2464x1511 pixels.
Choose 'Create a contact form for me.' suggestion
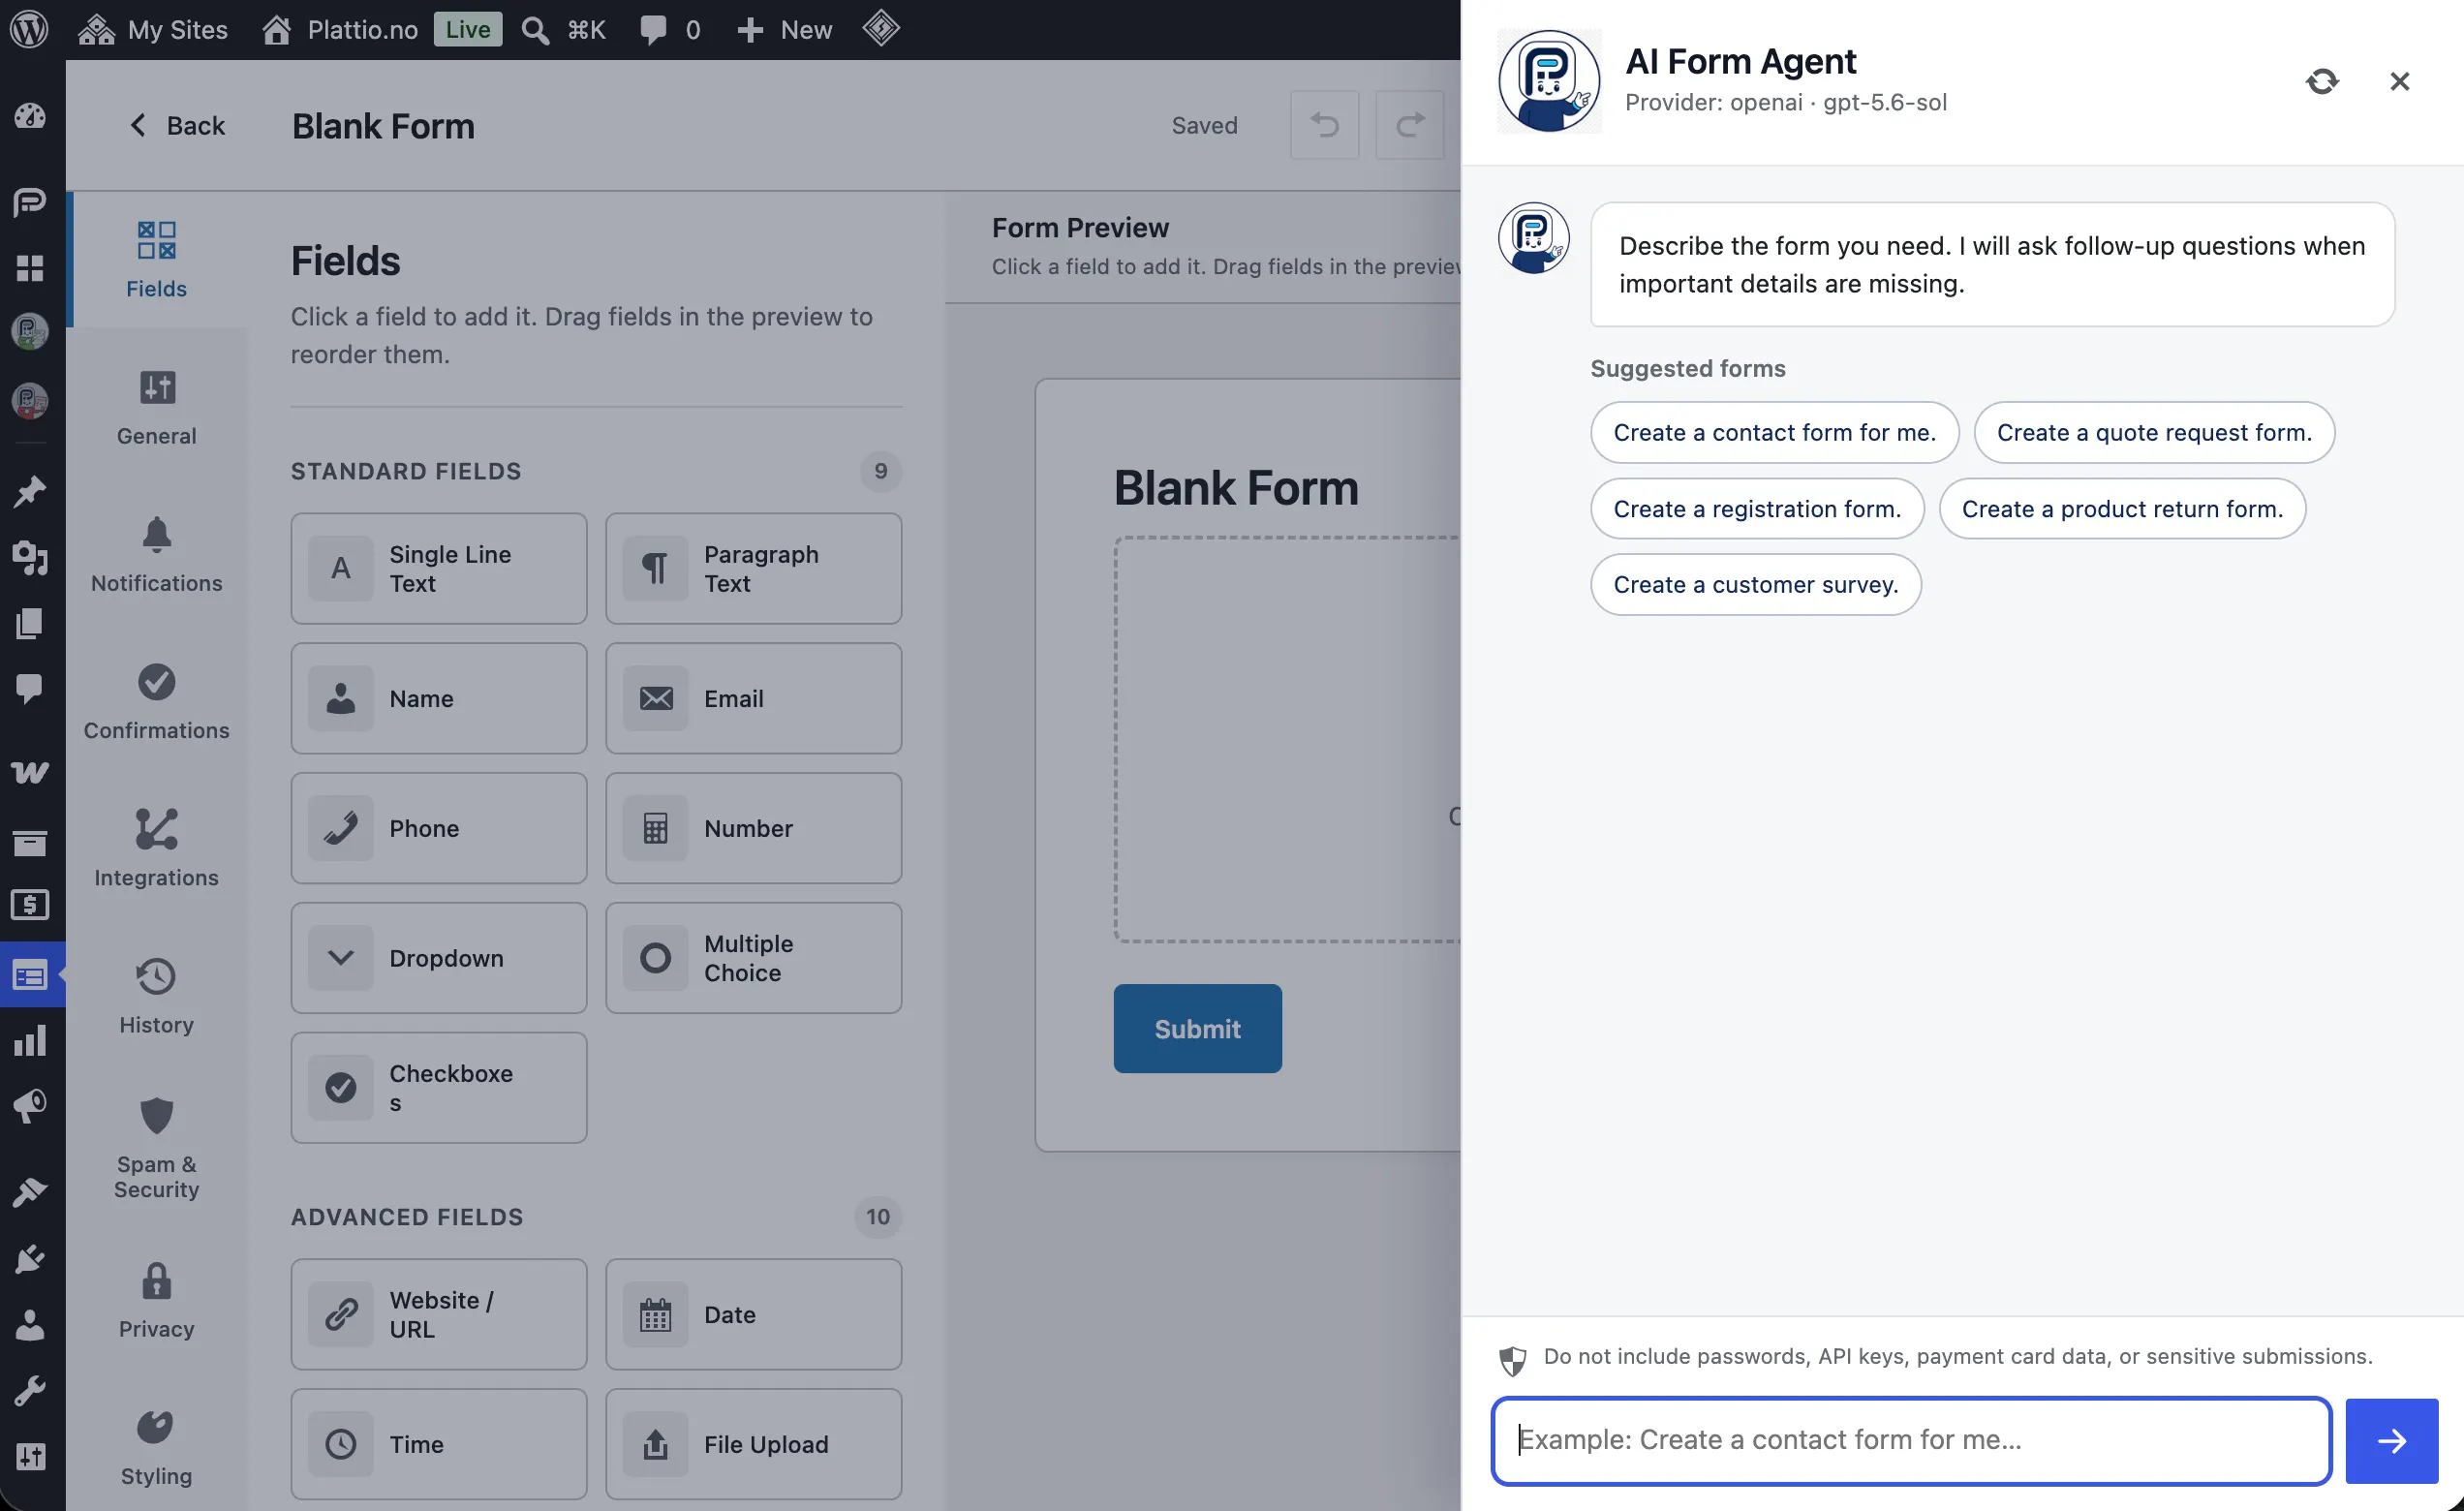(1774, 432)
